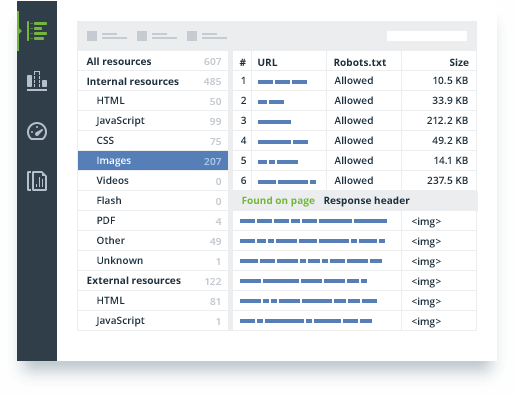Open the reports document sidebar icon

[37, 181]
